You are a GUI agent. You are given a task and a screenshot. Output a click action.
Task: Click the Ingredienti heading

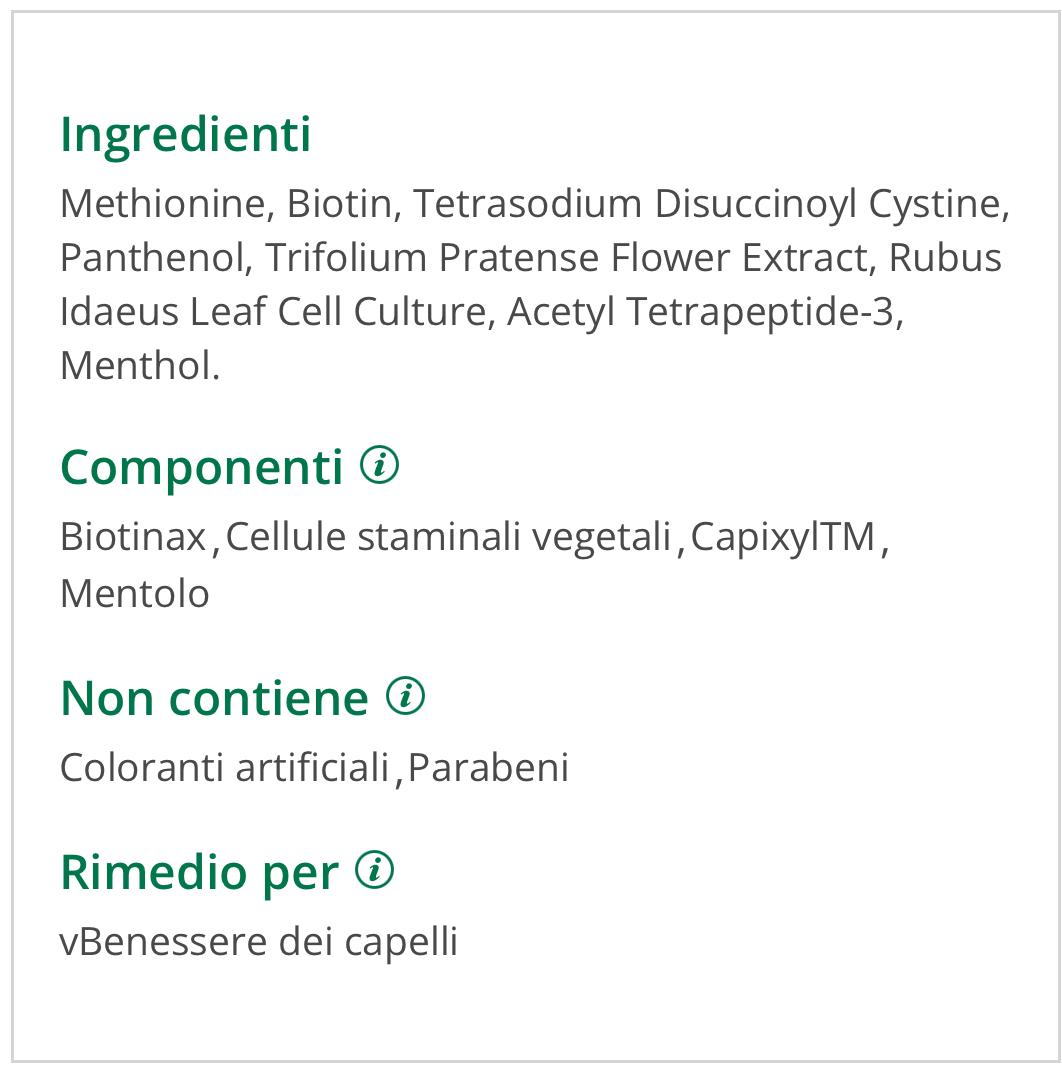[186, 134]
